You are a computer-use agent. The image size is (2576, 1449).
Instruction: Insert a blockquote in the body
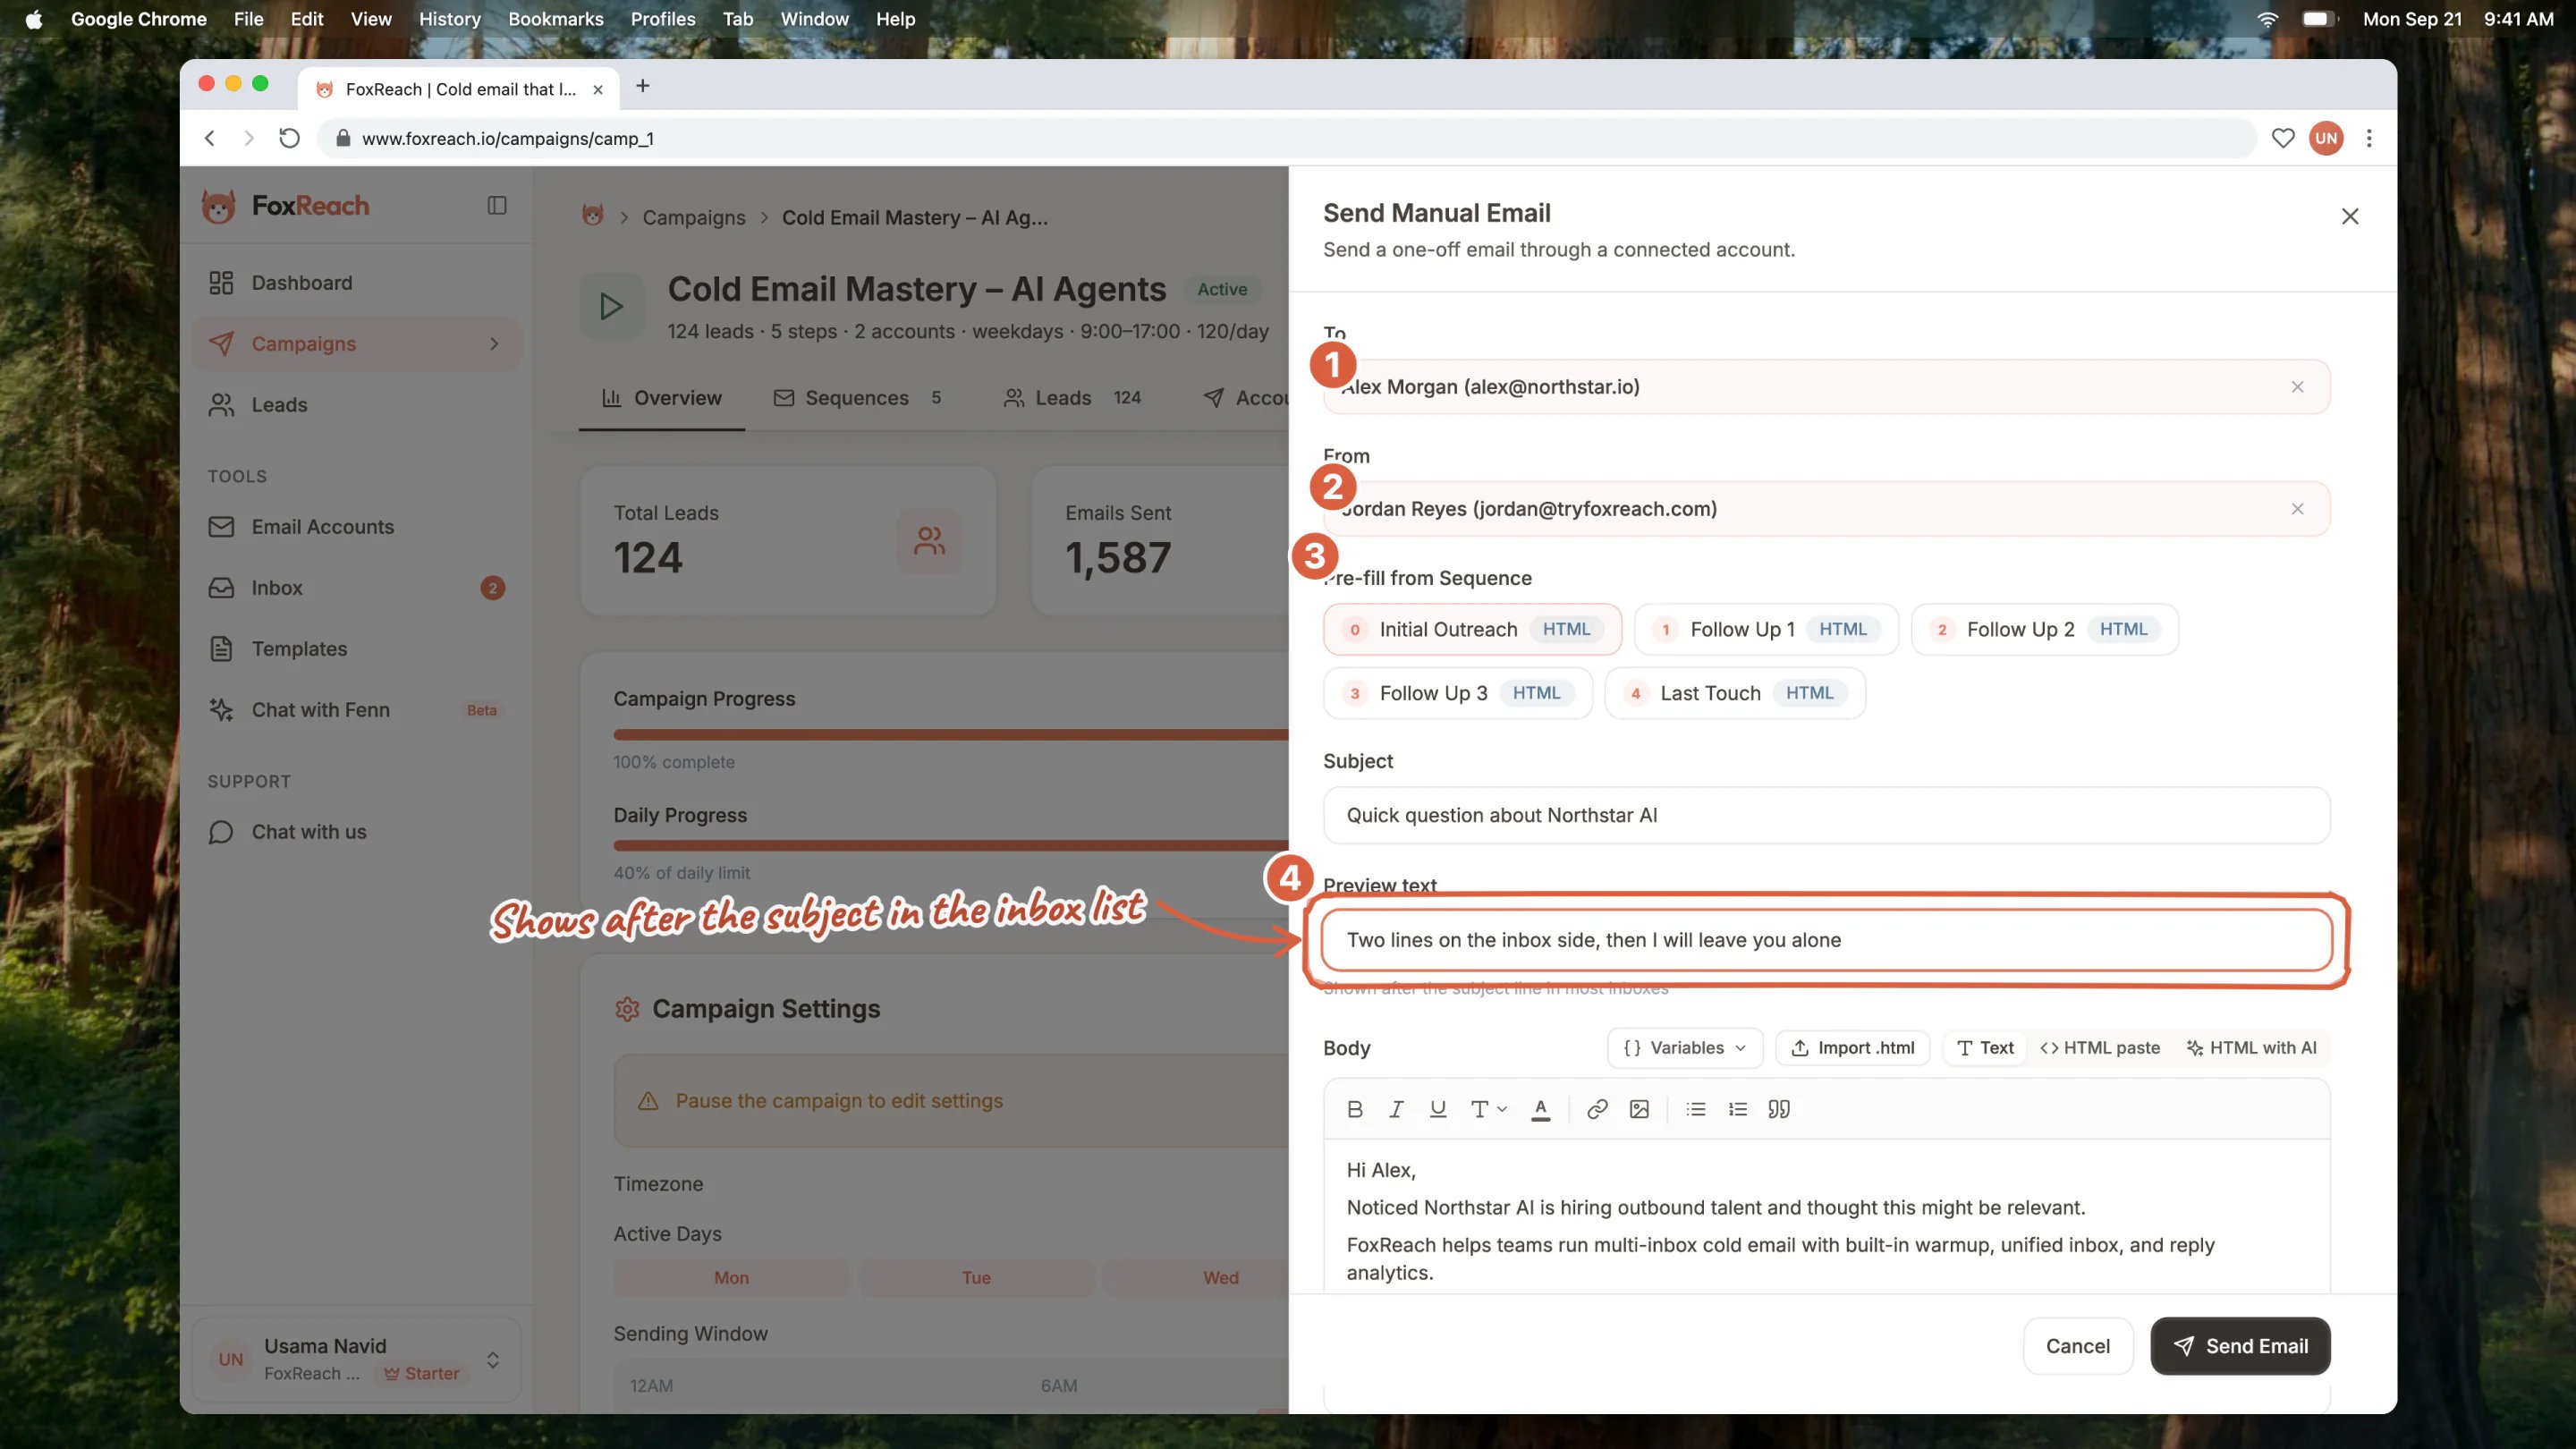[1779, 1109]
